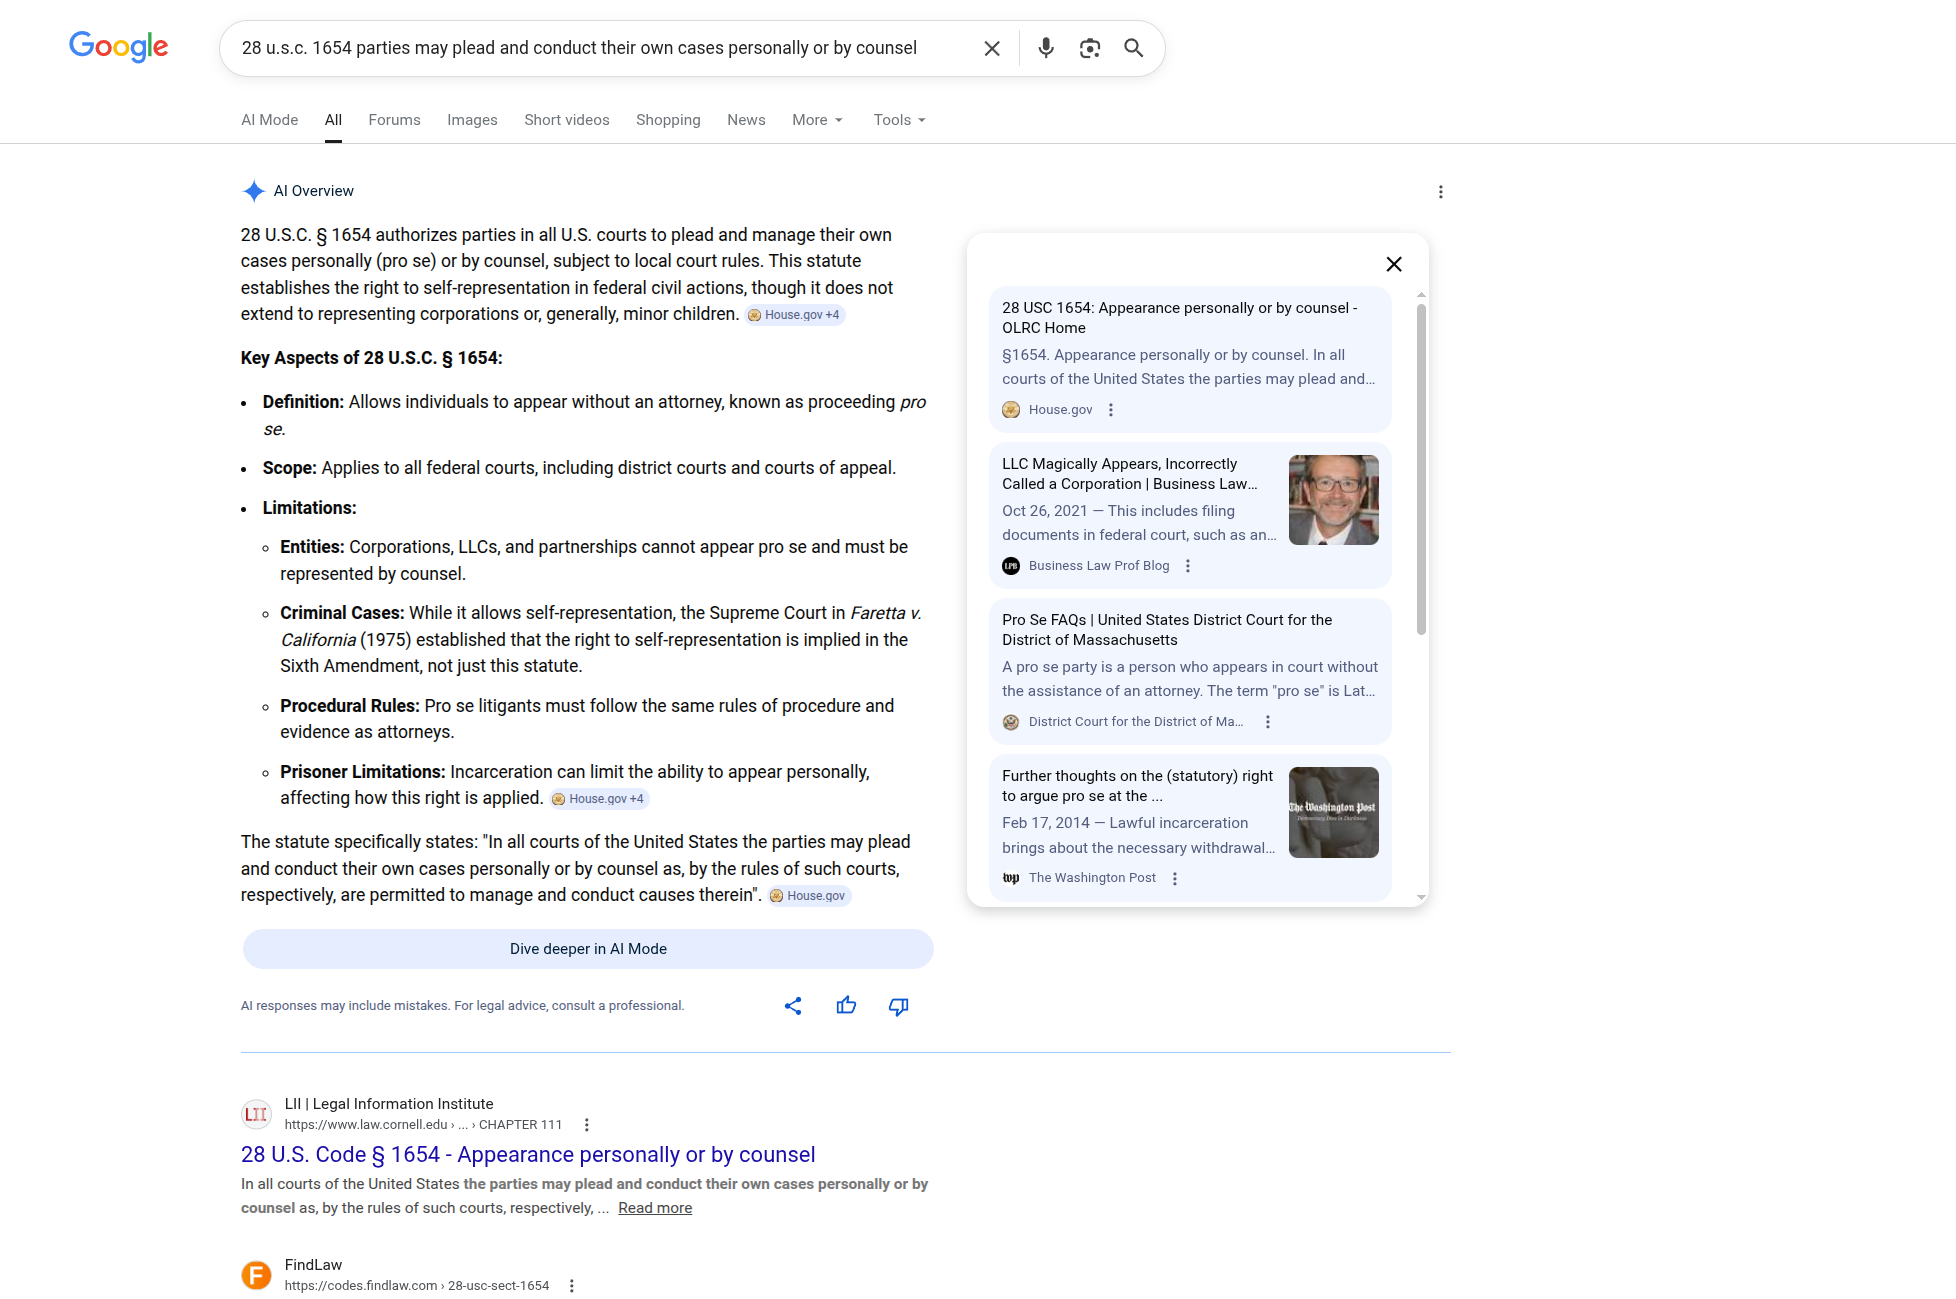Switch to the Images tab
This screenshot has width=1956, height=1299.
(x=472, y=120)
